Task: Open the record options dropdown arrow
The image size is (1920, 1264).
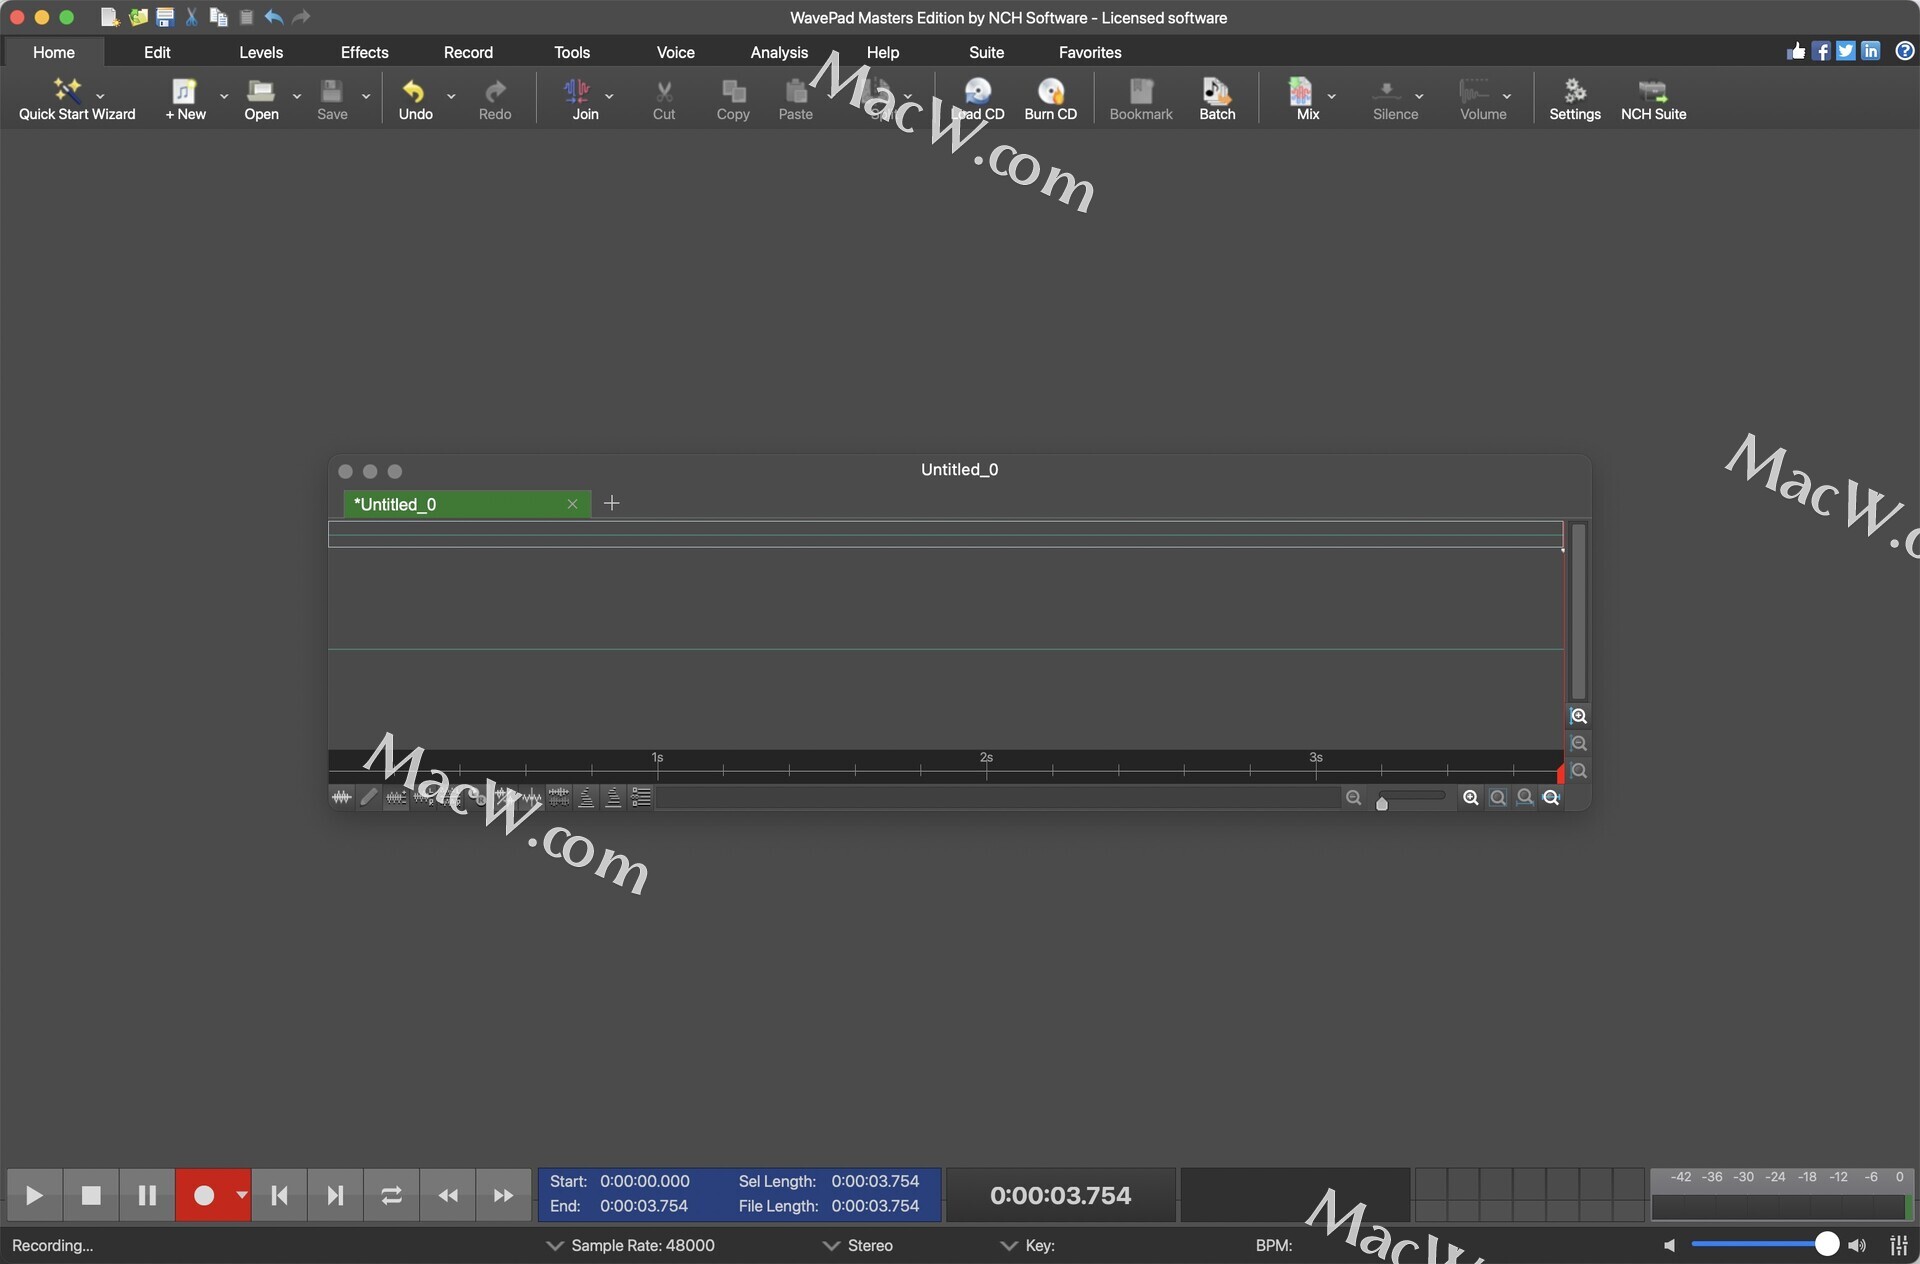Action: 241,1195
